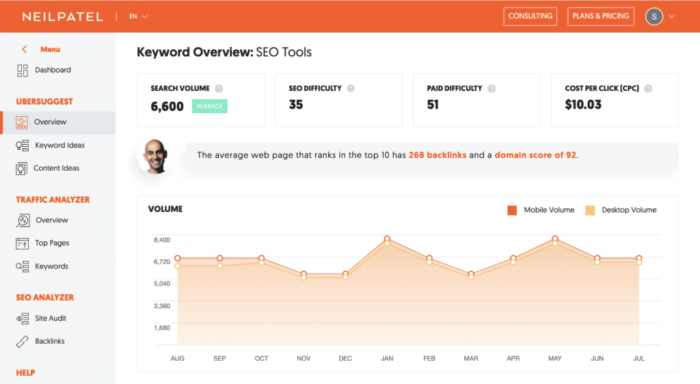Click the back arrow next to Menu

pos(24,49)
